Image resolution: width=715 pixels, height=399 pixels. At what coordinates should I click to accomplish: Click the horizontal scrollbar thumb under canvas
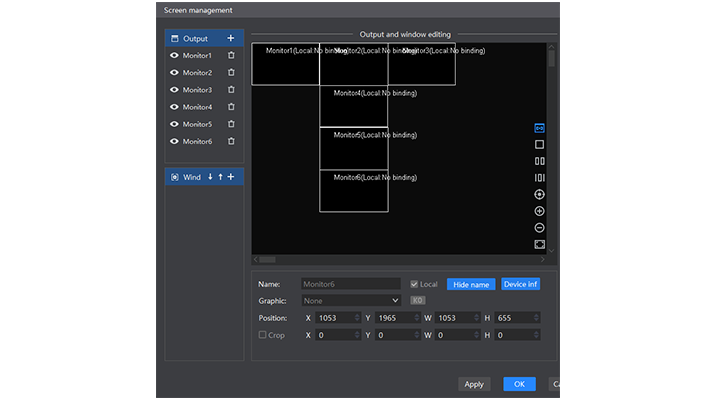pyautogui.click(x=267, y=259)
